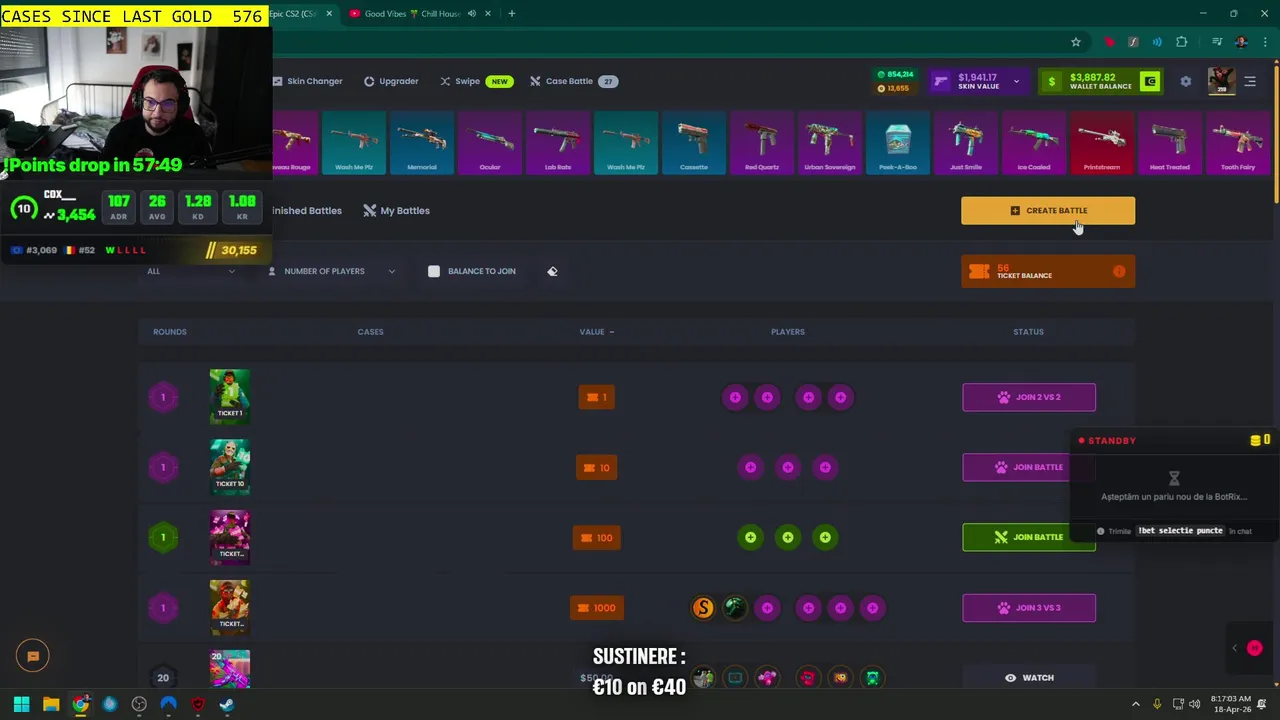Click the Printstream skin in drop feed

click(x=1102, y=144)
